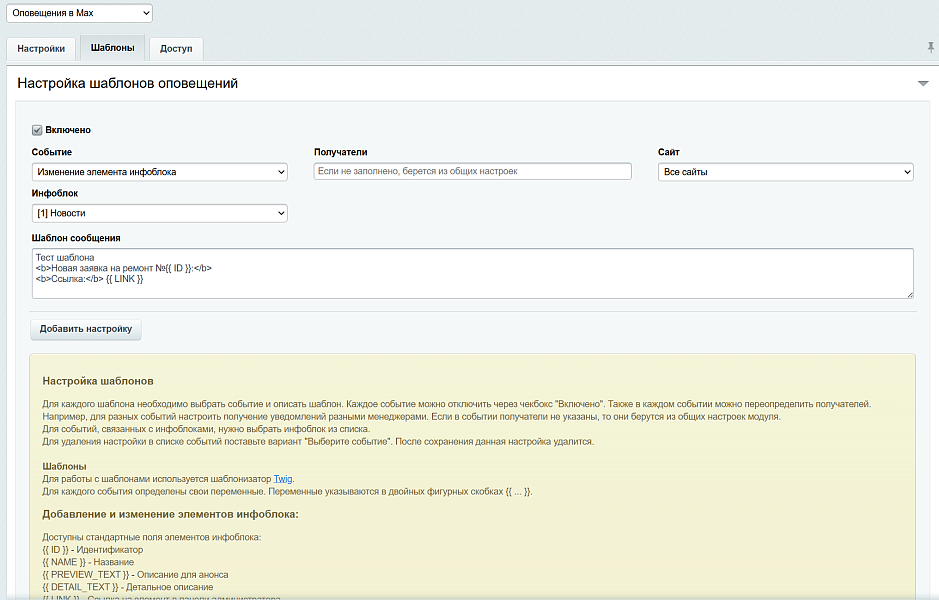Viewport: 939px width, 600px height.
Task: Open the Доступ tab
Action: [176, 48]
